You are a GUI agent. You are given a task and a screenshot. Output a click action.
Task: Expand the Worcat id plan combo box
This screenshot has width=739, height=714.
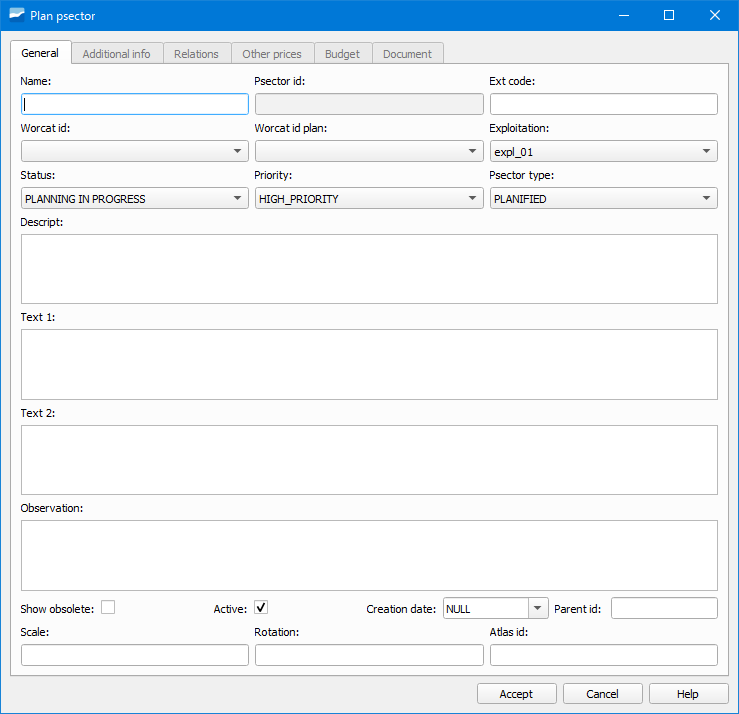point(369,151)
